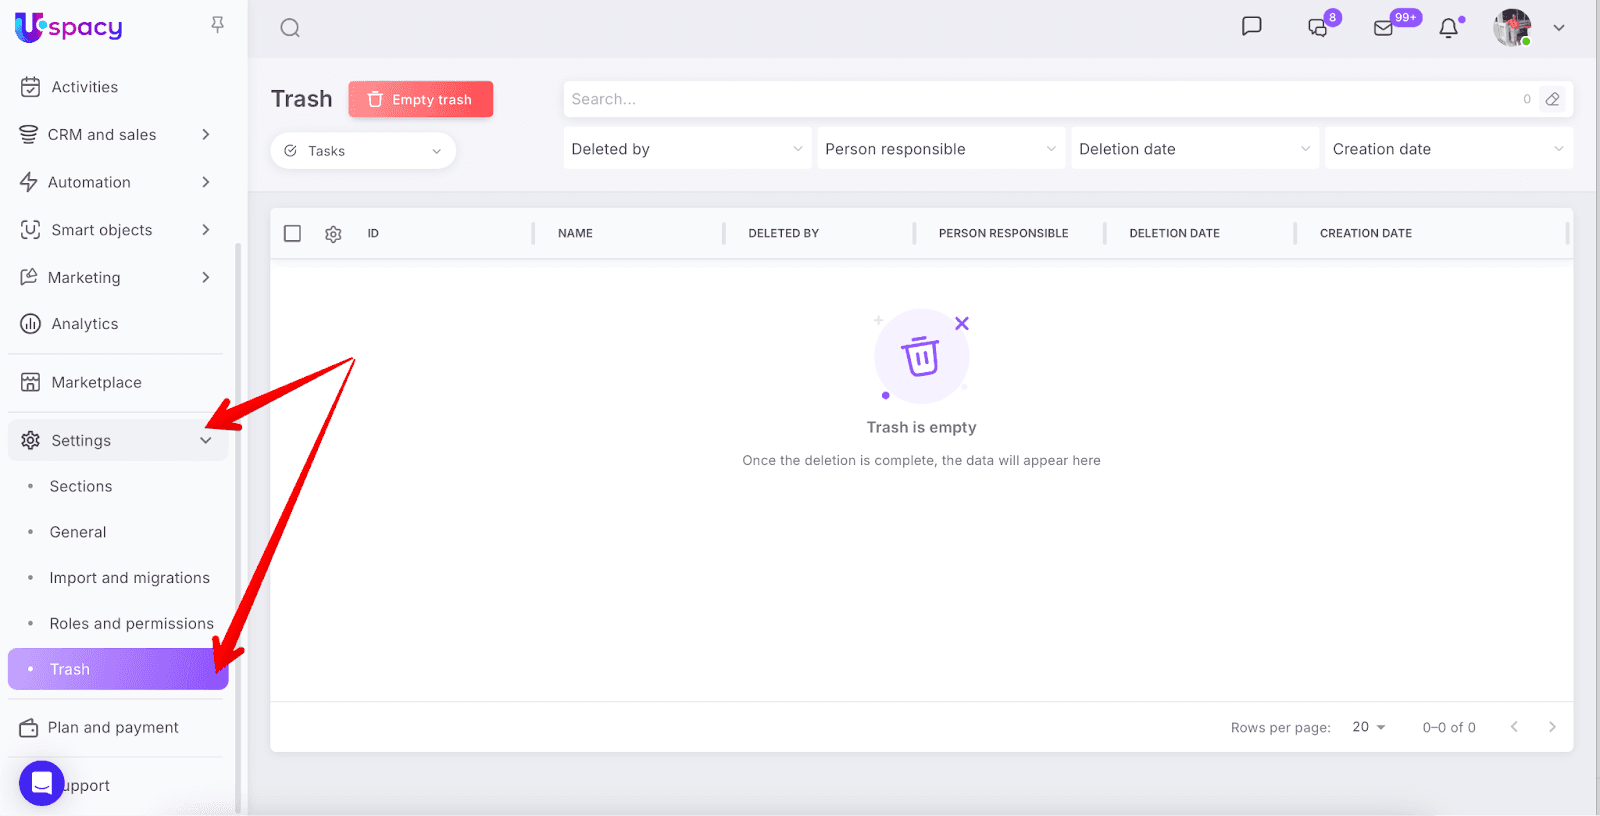The image size is (1600, 816).
Task: Focus the trash search field
Action: pos(1040,99)
